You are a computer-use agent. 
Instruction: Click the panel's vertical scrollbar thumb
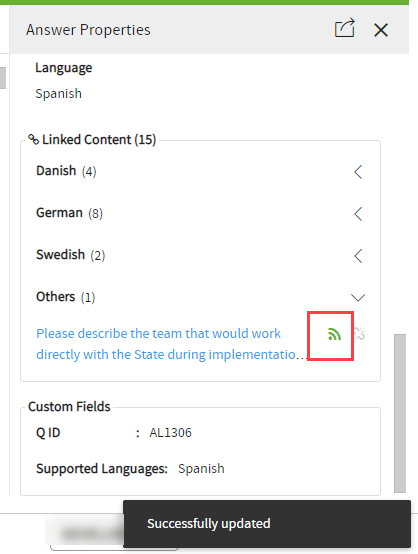400,413
